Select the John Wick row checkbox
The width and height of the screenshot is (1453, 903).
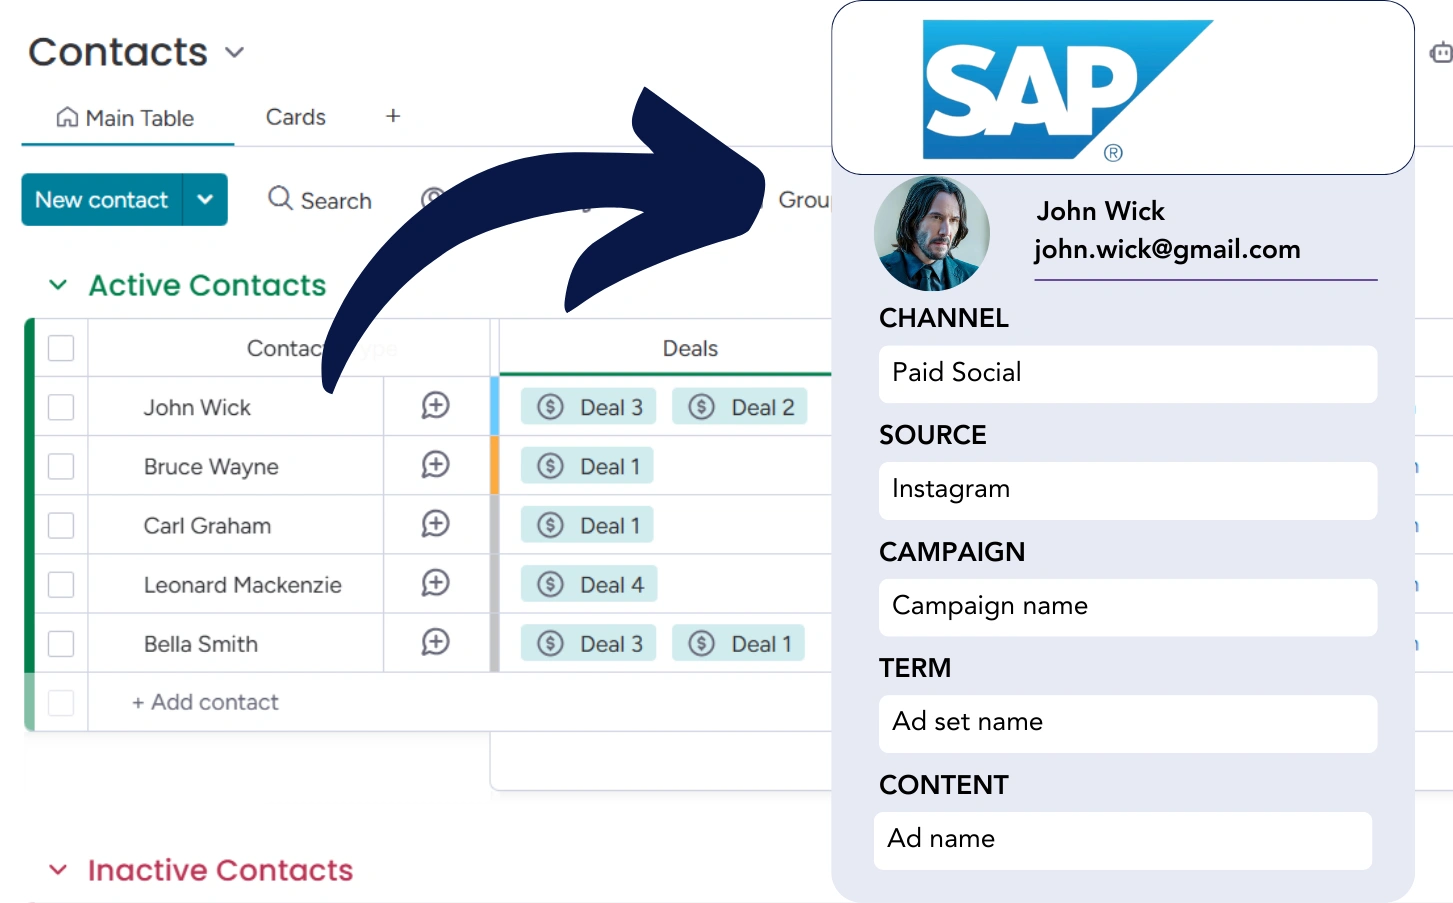click(61, 407)
